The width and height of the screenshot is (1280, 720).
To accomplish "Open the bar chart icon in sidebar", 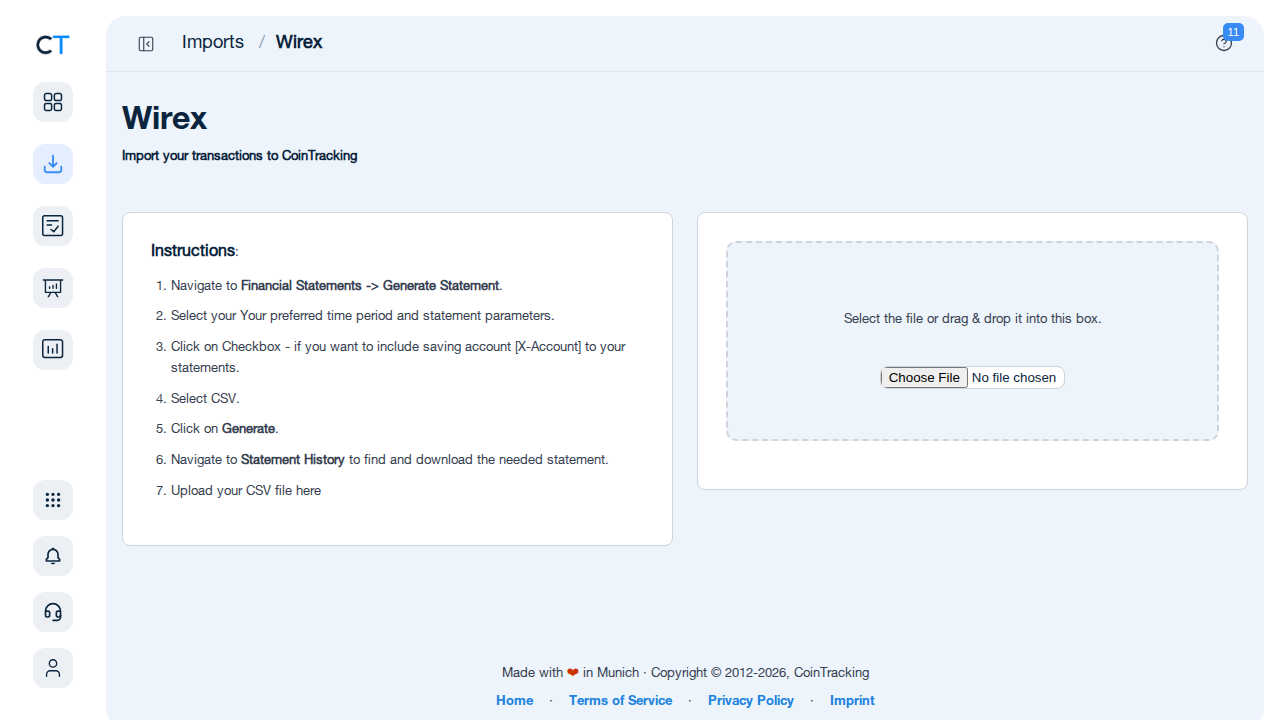I will click(x=53, y=350).
